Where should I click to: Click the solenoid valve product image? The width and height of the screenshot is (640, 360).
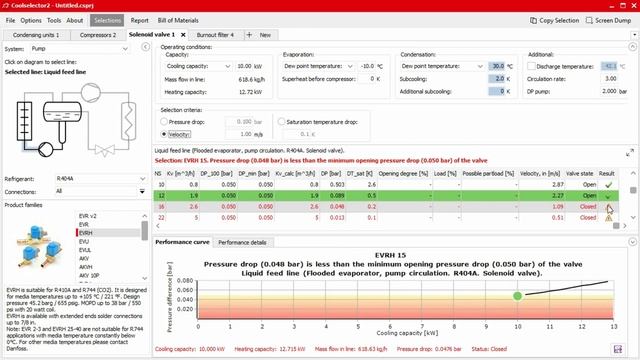point(40,247)
